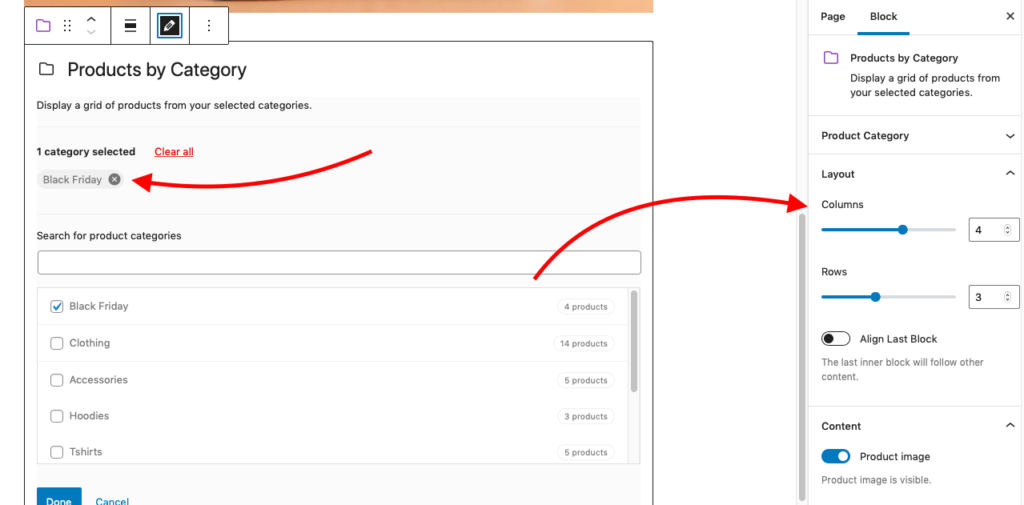Move block down with the down arrow
The height and width of the screenshot is (505, 1024).
coord(91,32)
